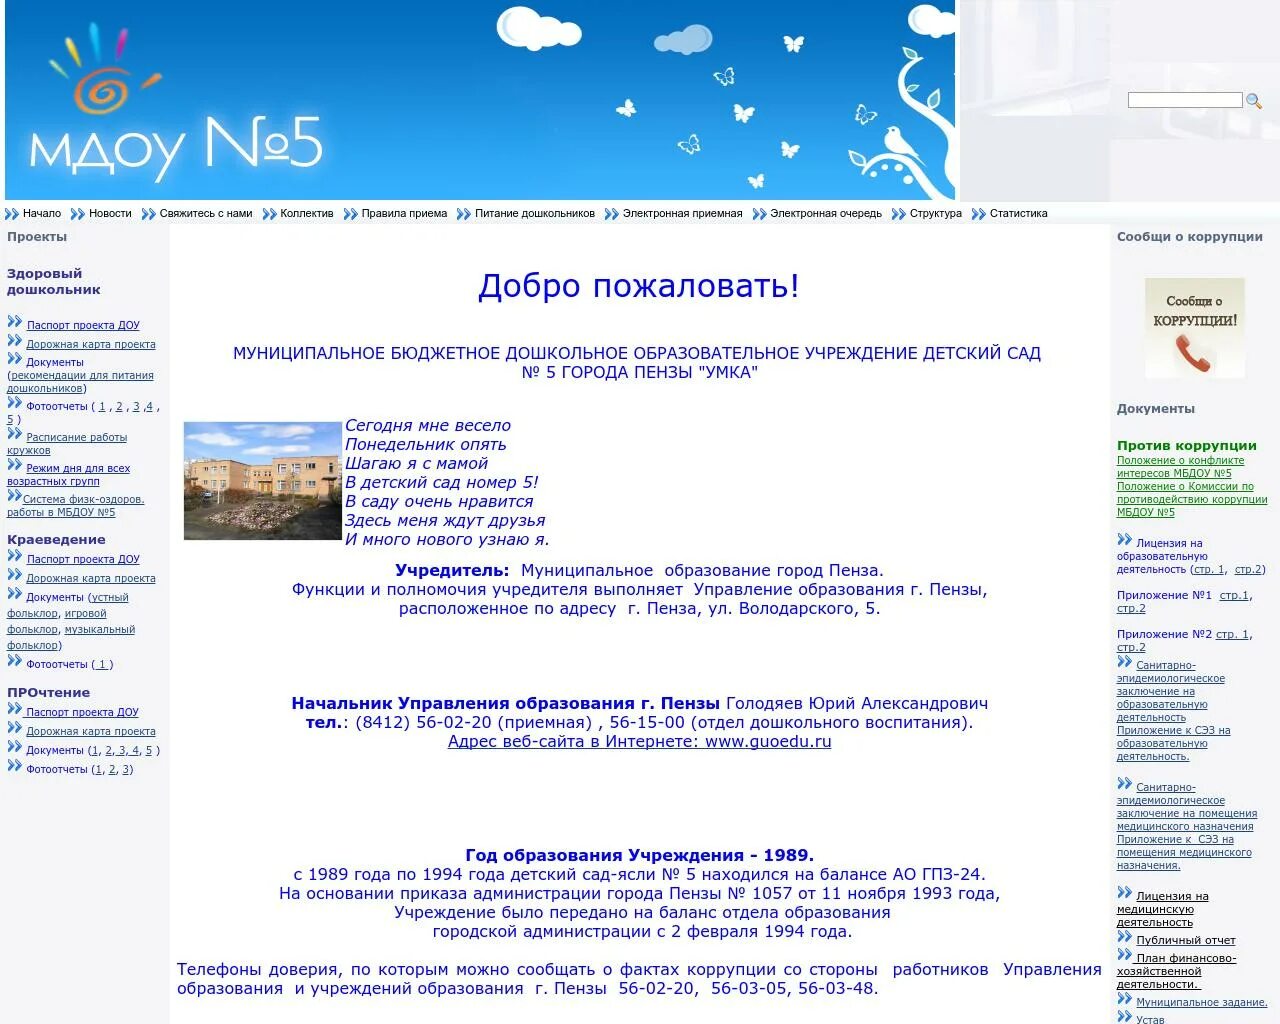This screenshot has width=1280, height=1024.
Task: Click arrow icon beside Электронная очередь
Action: tap(759, 214)
